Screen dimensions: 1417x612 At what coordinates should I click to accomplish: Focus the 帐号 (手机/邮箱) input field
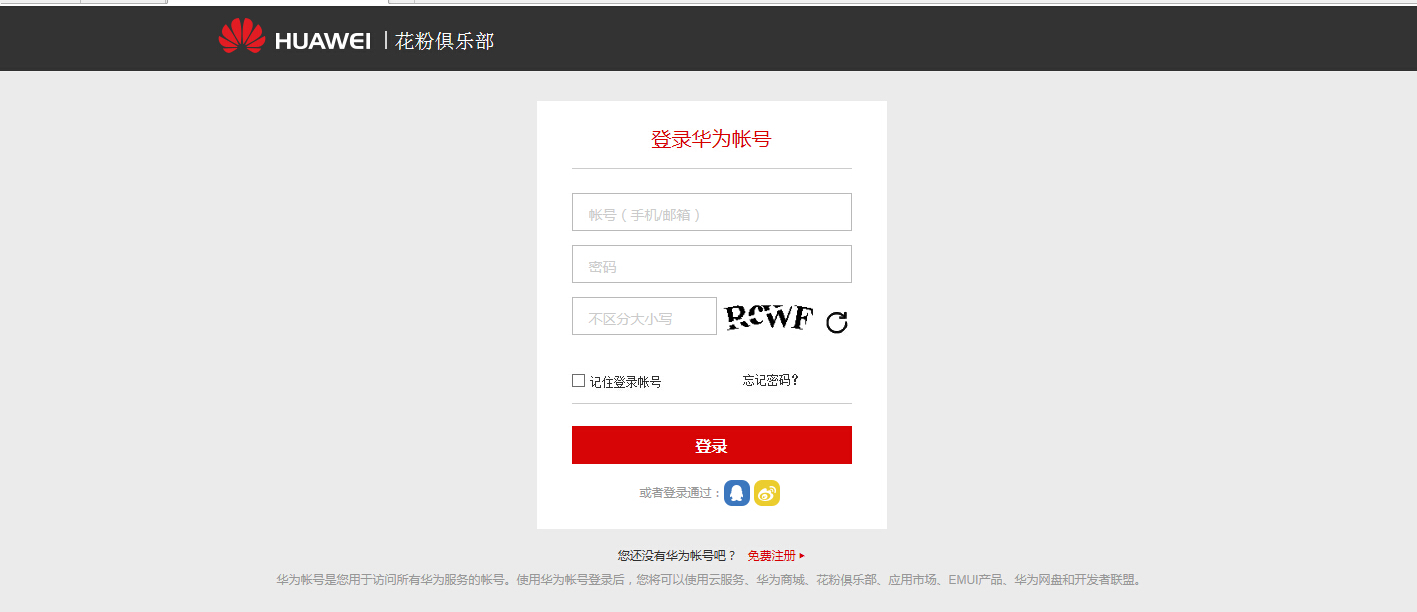point(712,212)
